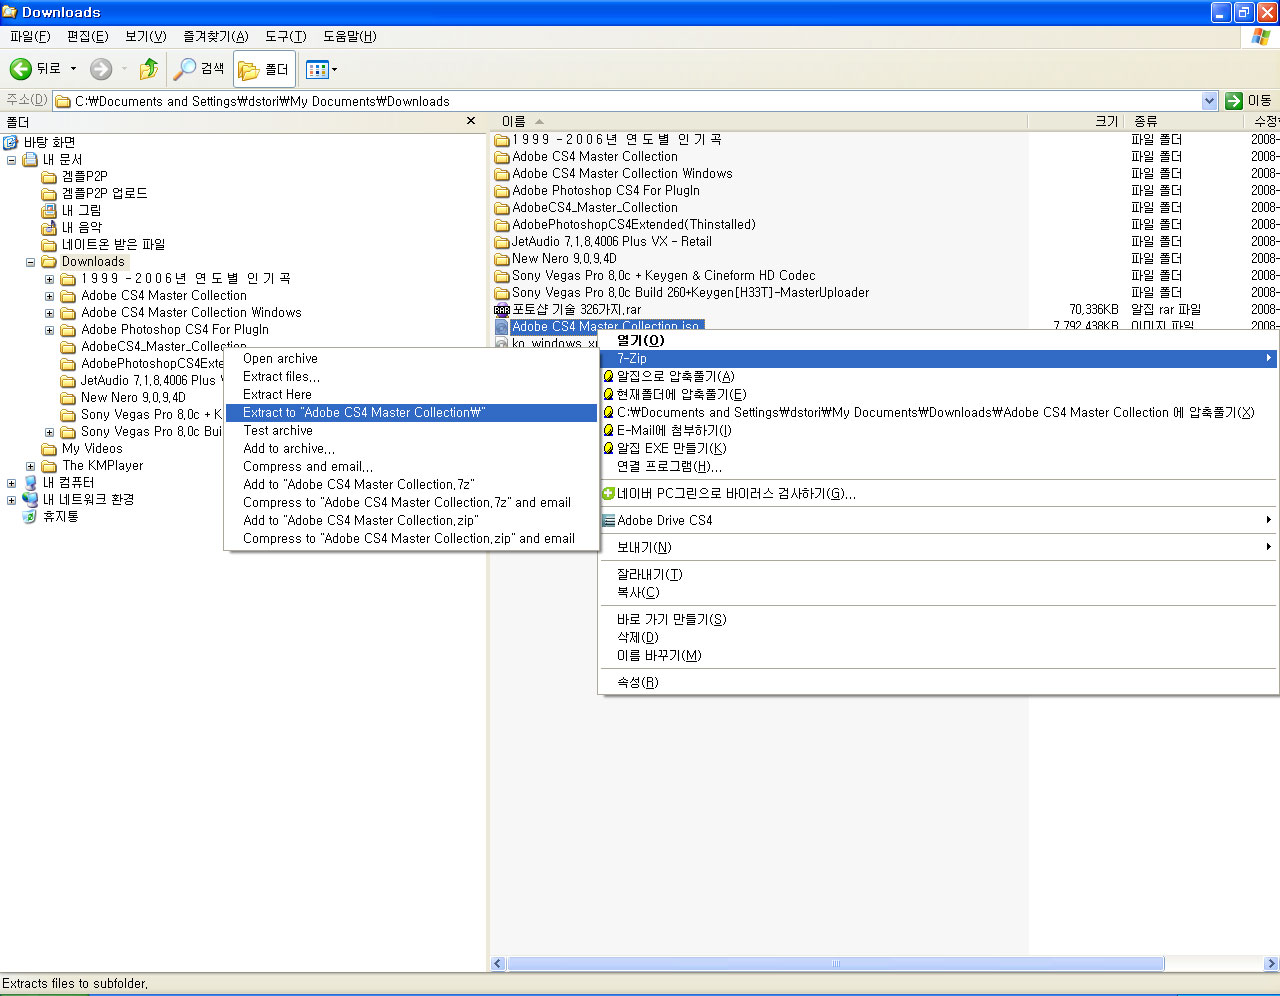1280x996 pixels.
Task: Click the green Back arrow icon
Action: (x=20, y=69)
